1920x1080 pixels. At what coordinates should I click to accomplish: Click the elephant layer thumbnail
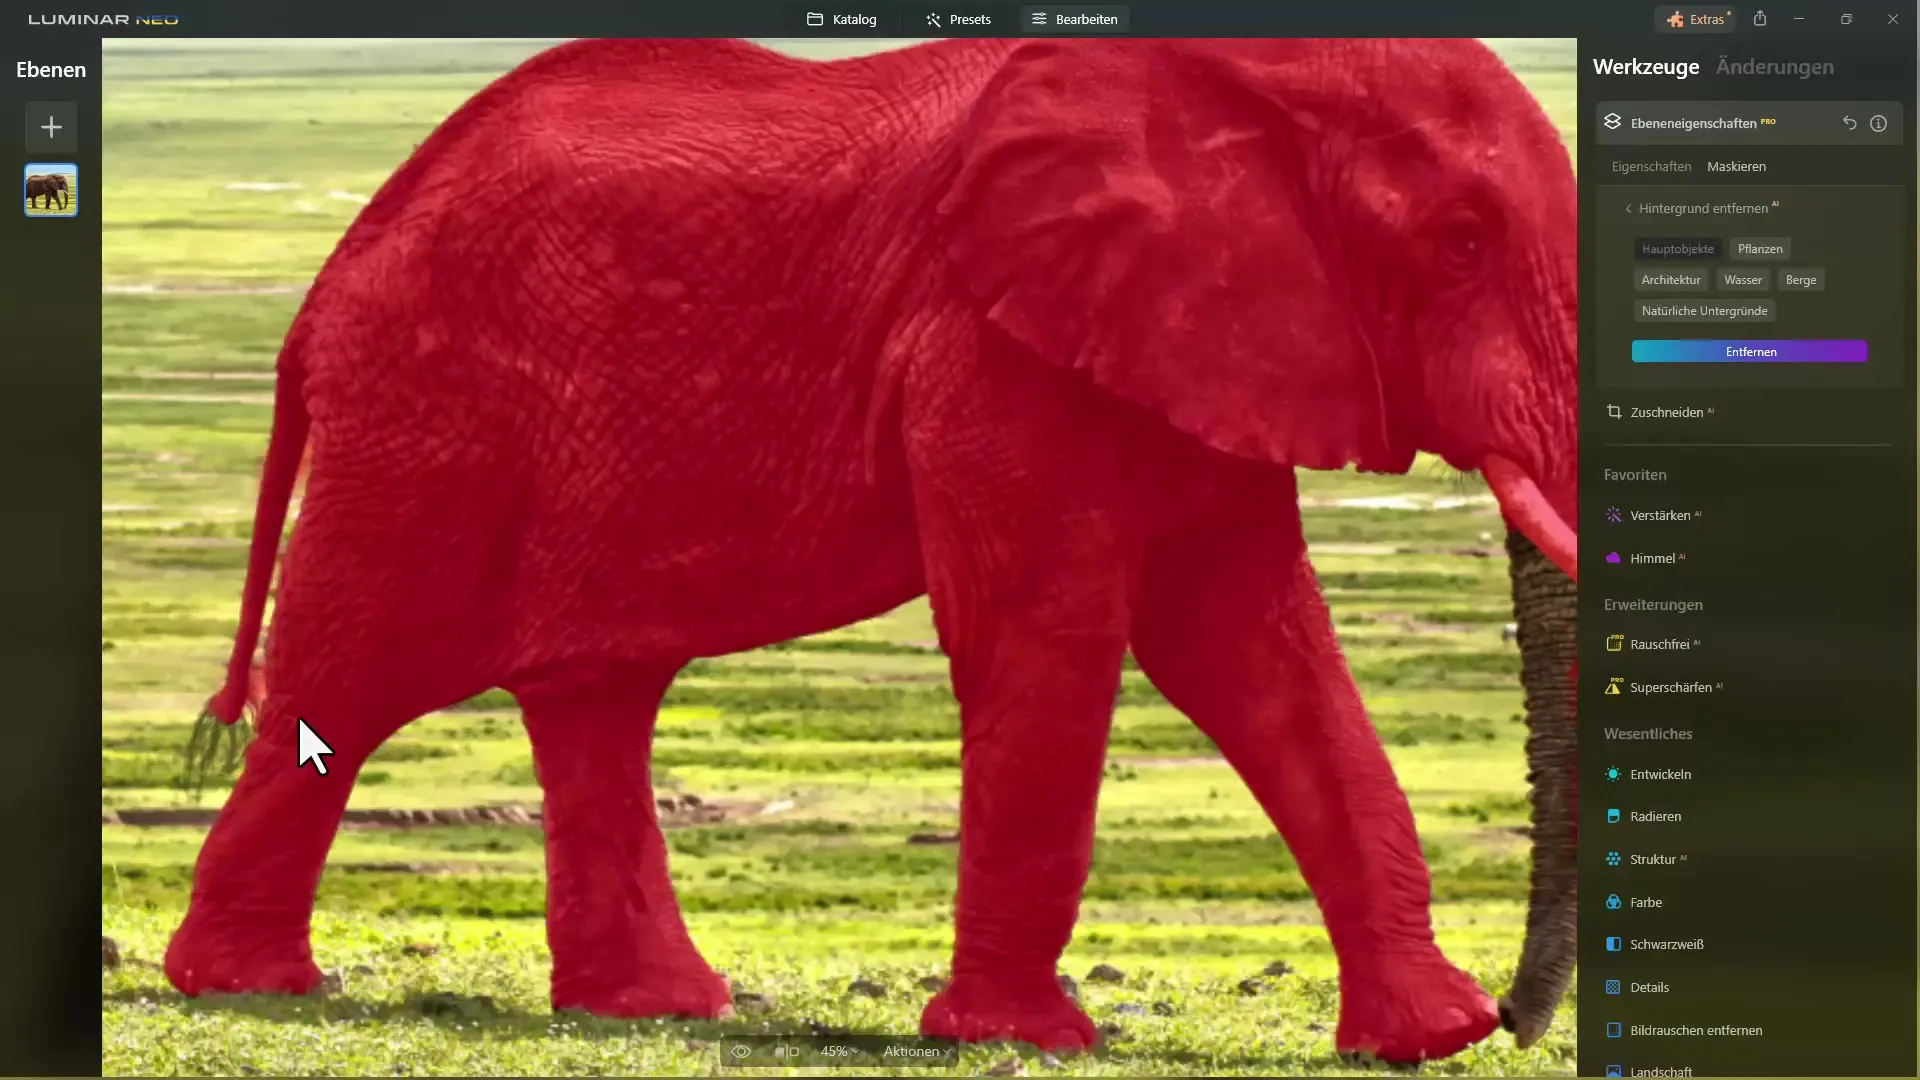pos(49,190)
